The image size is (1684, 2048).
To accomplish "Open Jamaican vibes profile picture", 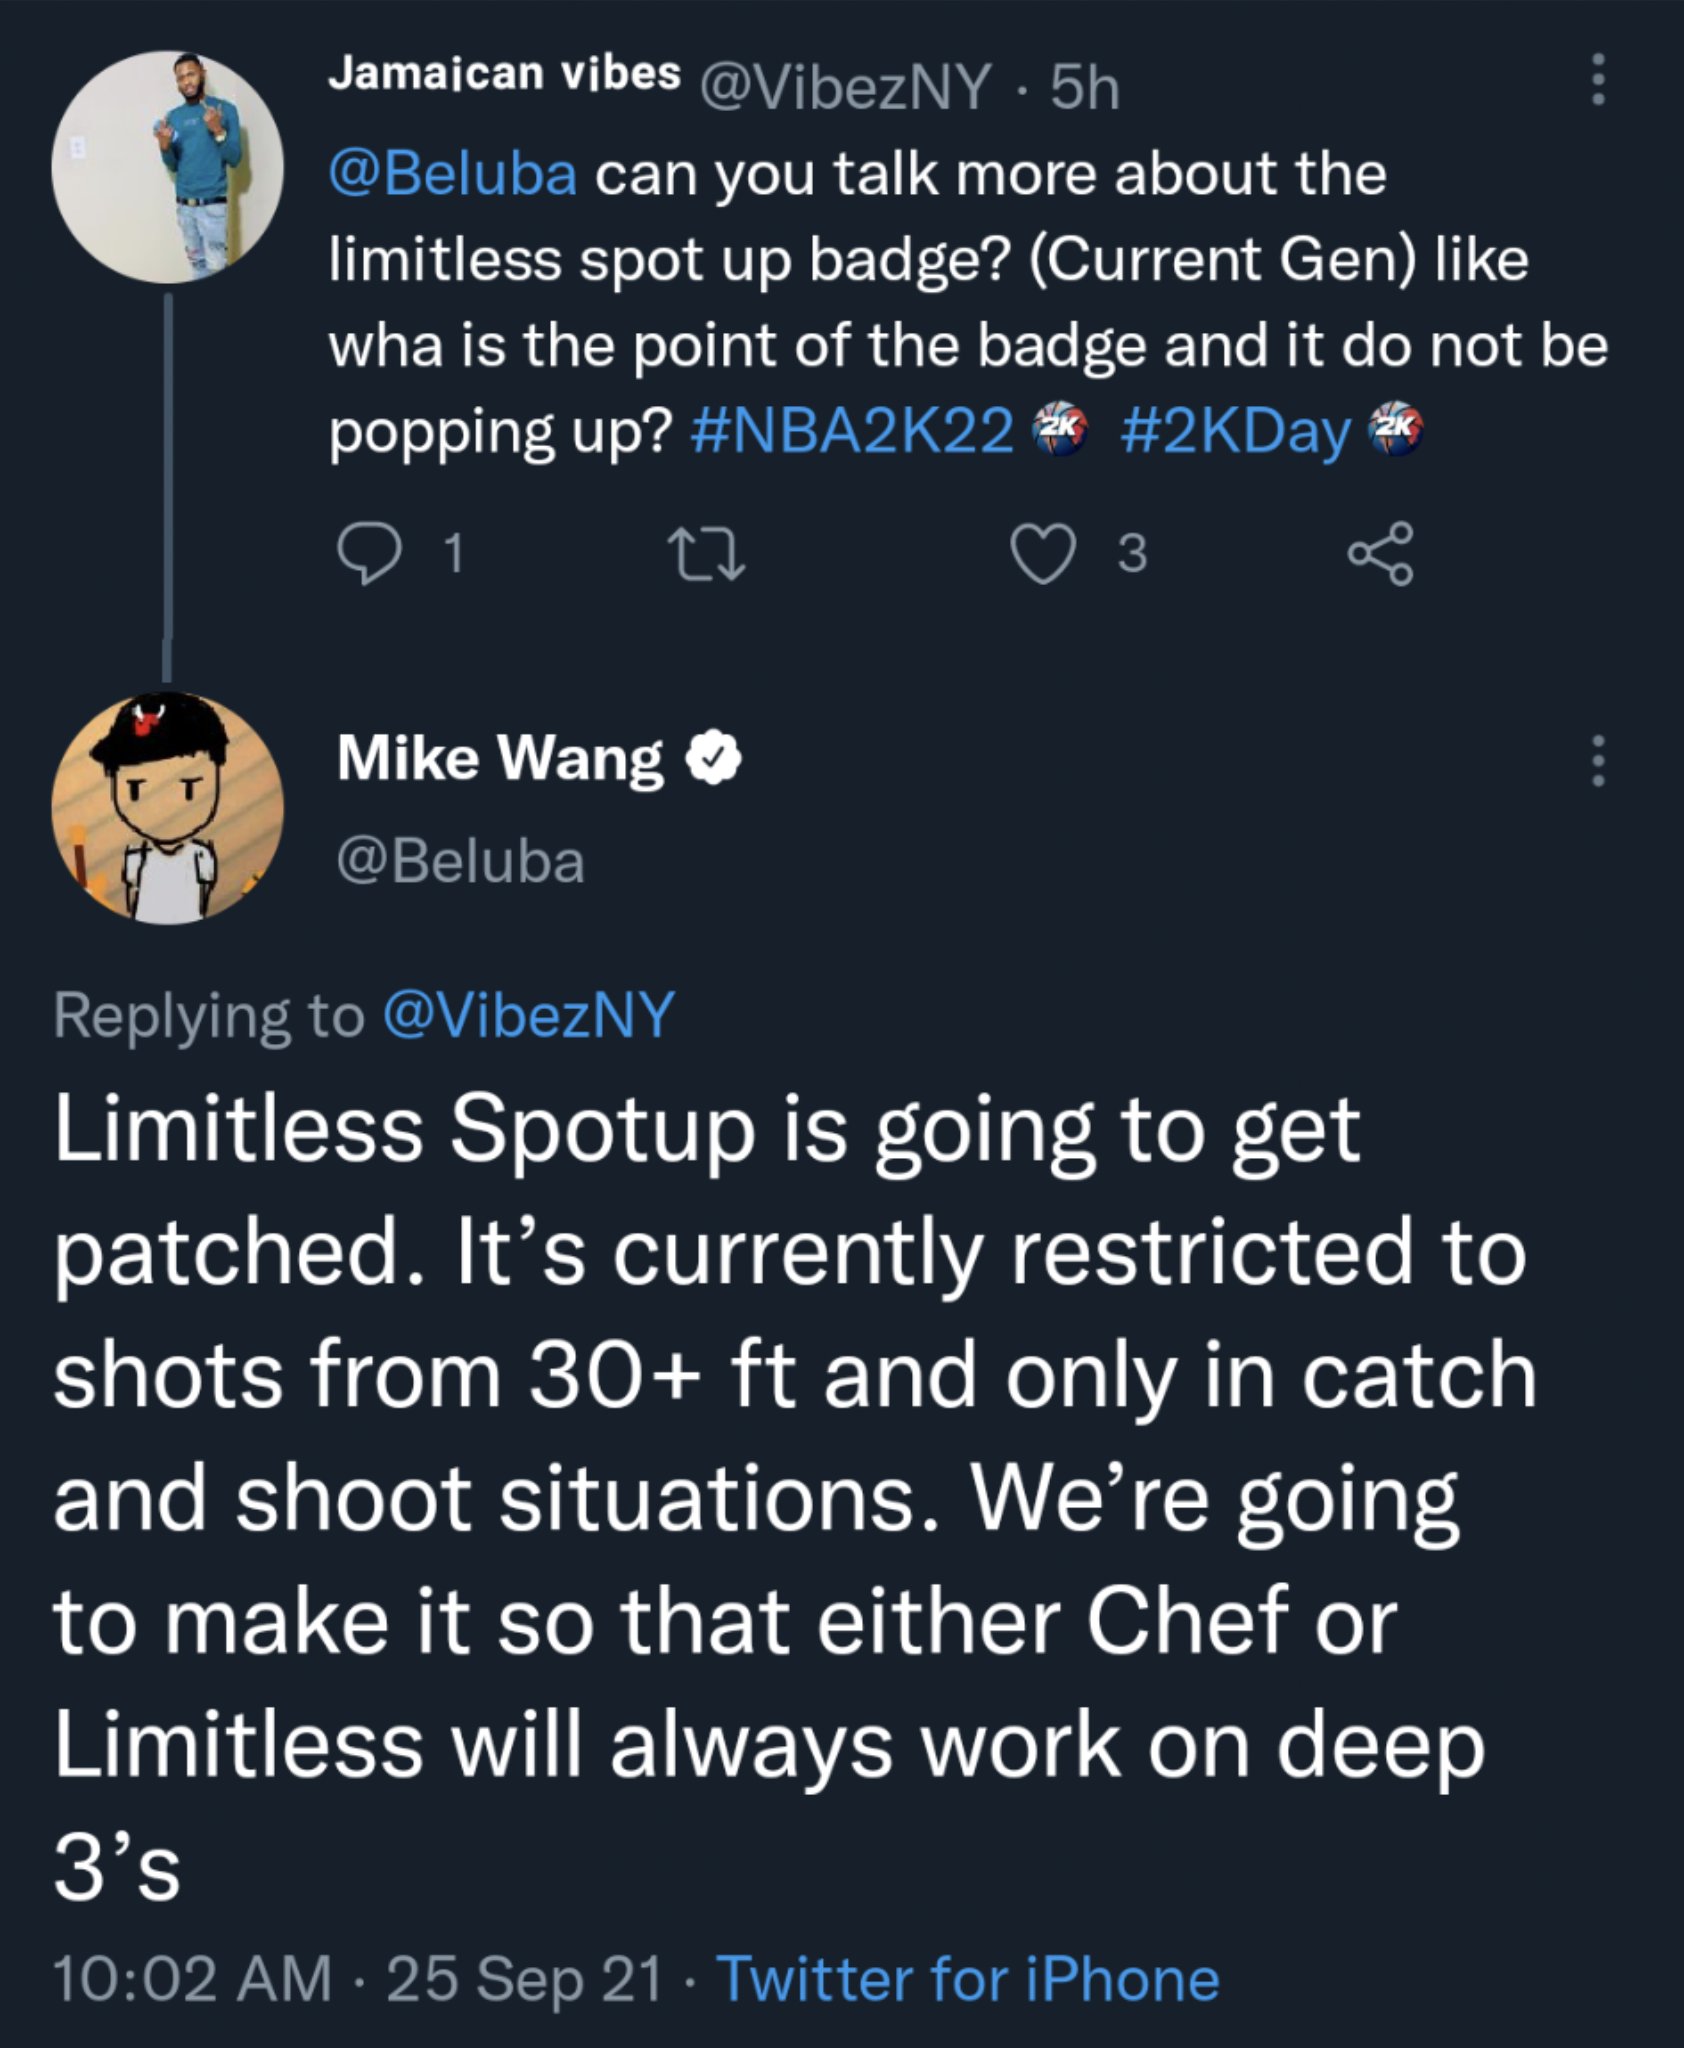I will click(x=168, y=167).
